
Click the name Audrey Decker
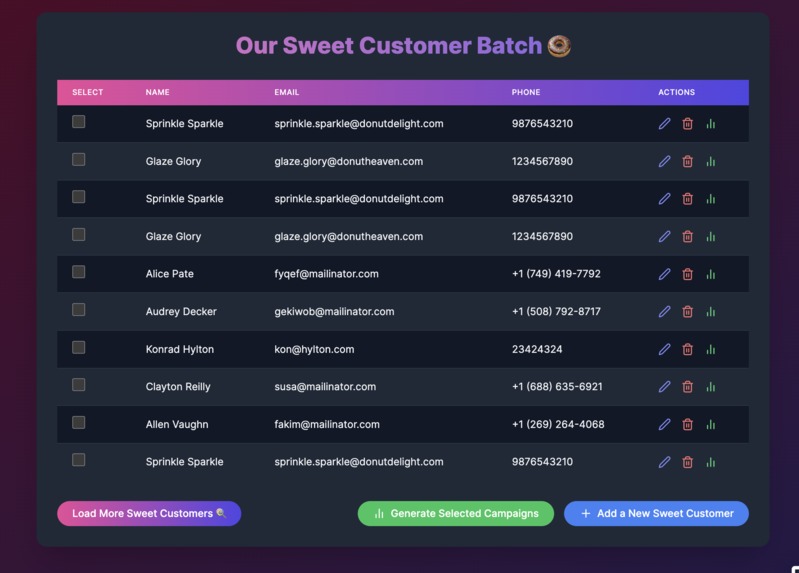pos(181,311)
